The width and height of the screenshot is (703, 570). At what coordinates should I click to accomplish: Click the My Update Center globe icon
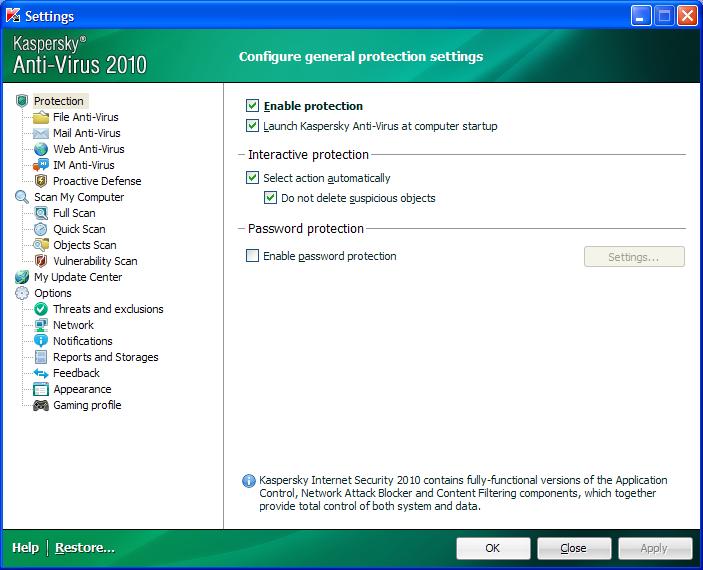[22, 277]
